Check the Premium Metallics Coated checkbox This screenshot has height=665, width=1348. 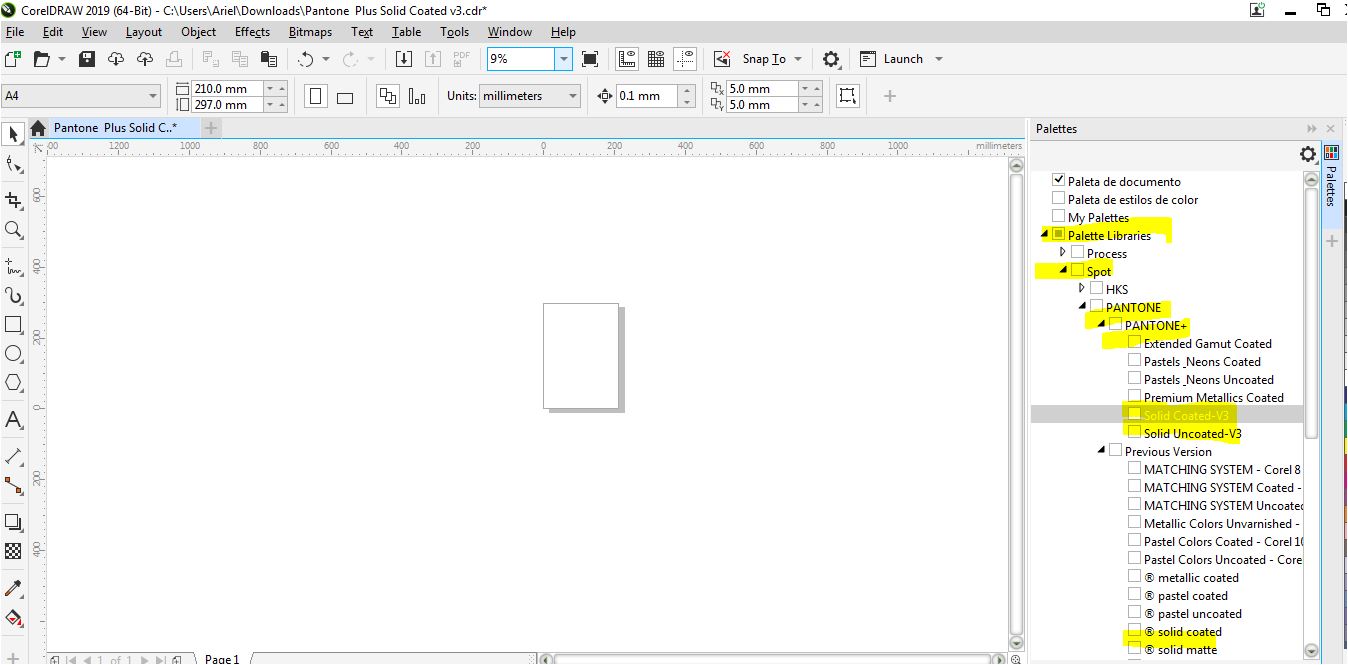pyautogui.click(x=1135, y=397)
